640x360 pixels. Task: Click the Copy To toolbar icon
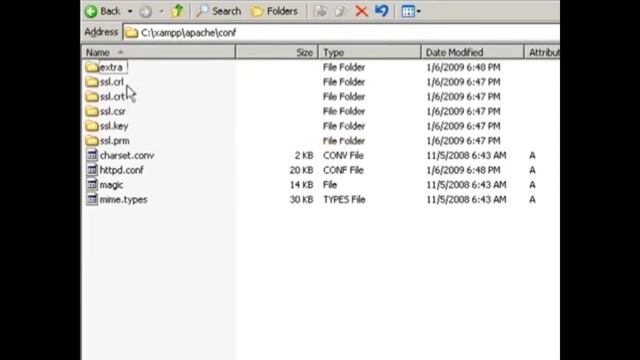point(340,11)
